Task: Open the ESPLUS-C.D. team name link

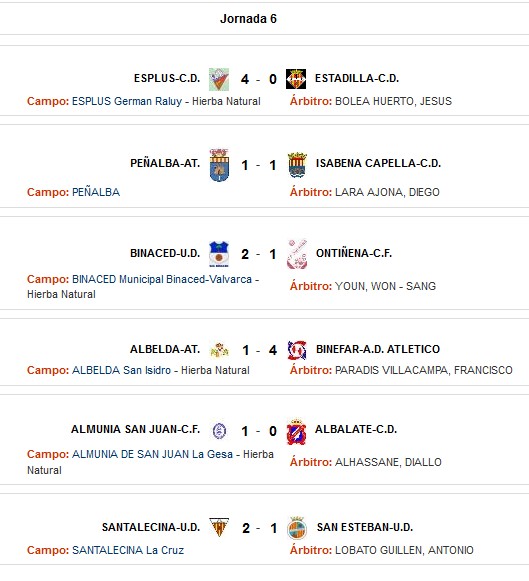Action: pos(167,79)
